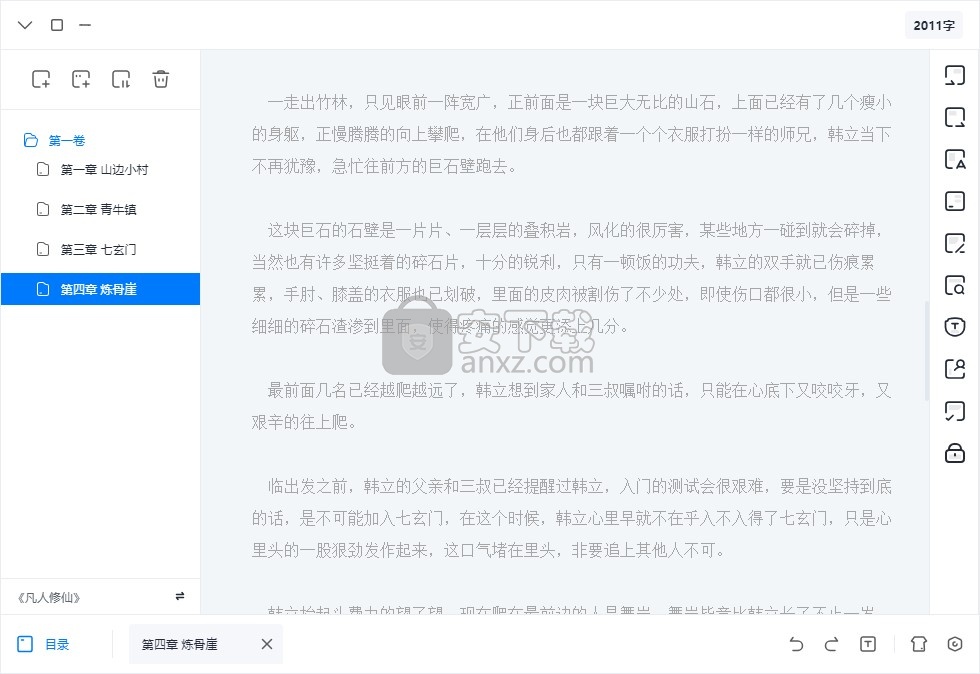Click the undo arrow icon

[796, 644]
